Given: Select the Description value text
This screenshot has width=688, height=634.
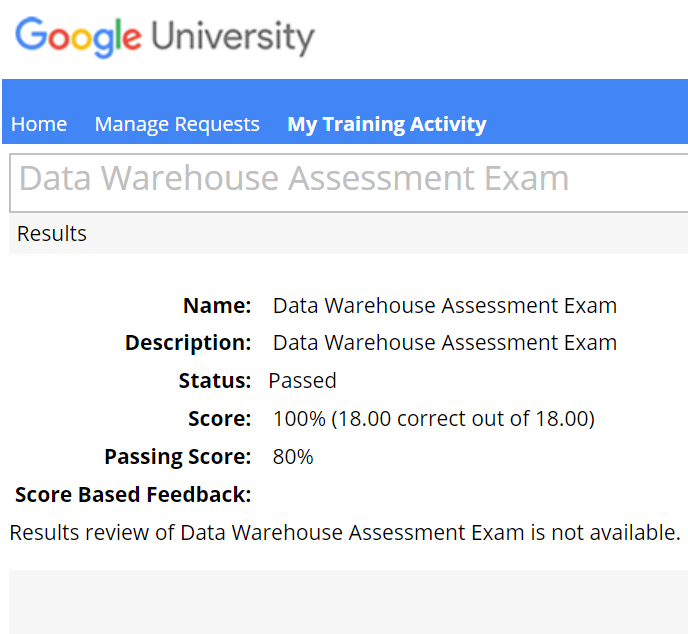Looking at the screenshot, I should click(445, 343).
